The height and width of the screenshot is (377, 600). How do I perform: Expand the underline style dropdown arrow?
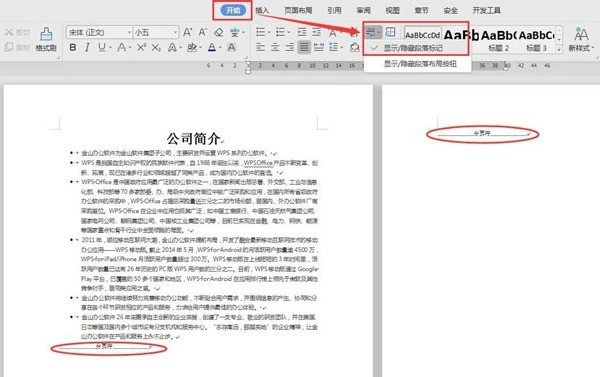pos(110,48)
